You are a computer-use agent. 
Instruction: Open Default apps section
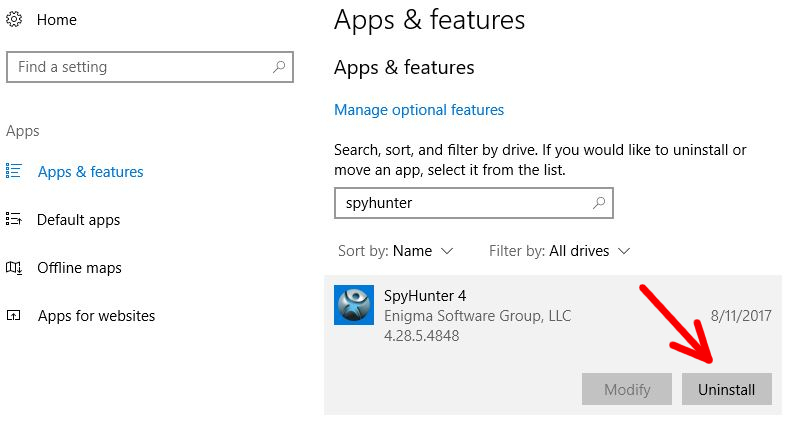click(78, 220)
